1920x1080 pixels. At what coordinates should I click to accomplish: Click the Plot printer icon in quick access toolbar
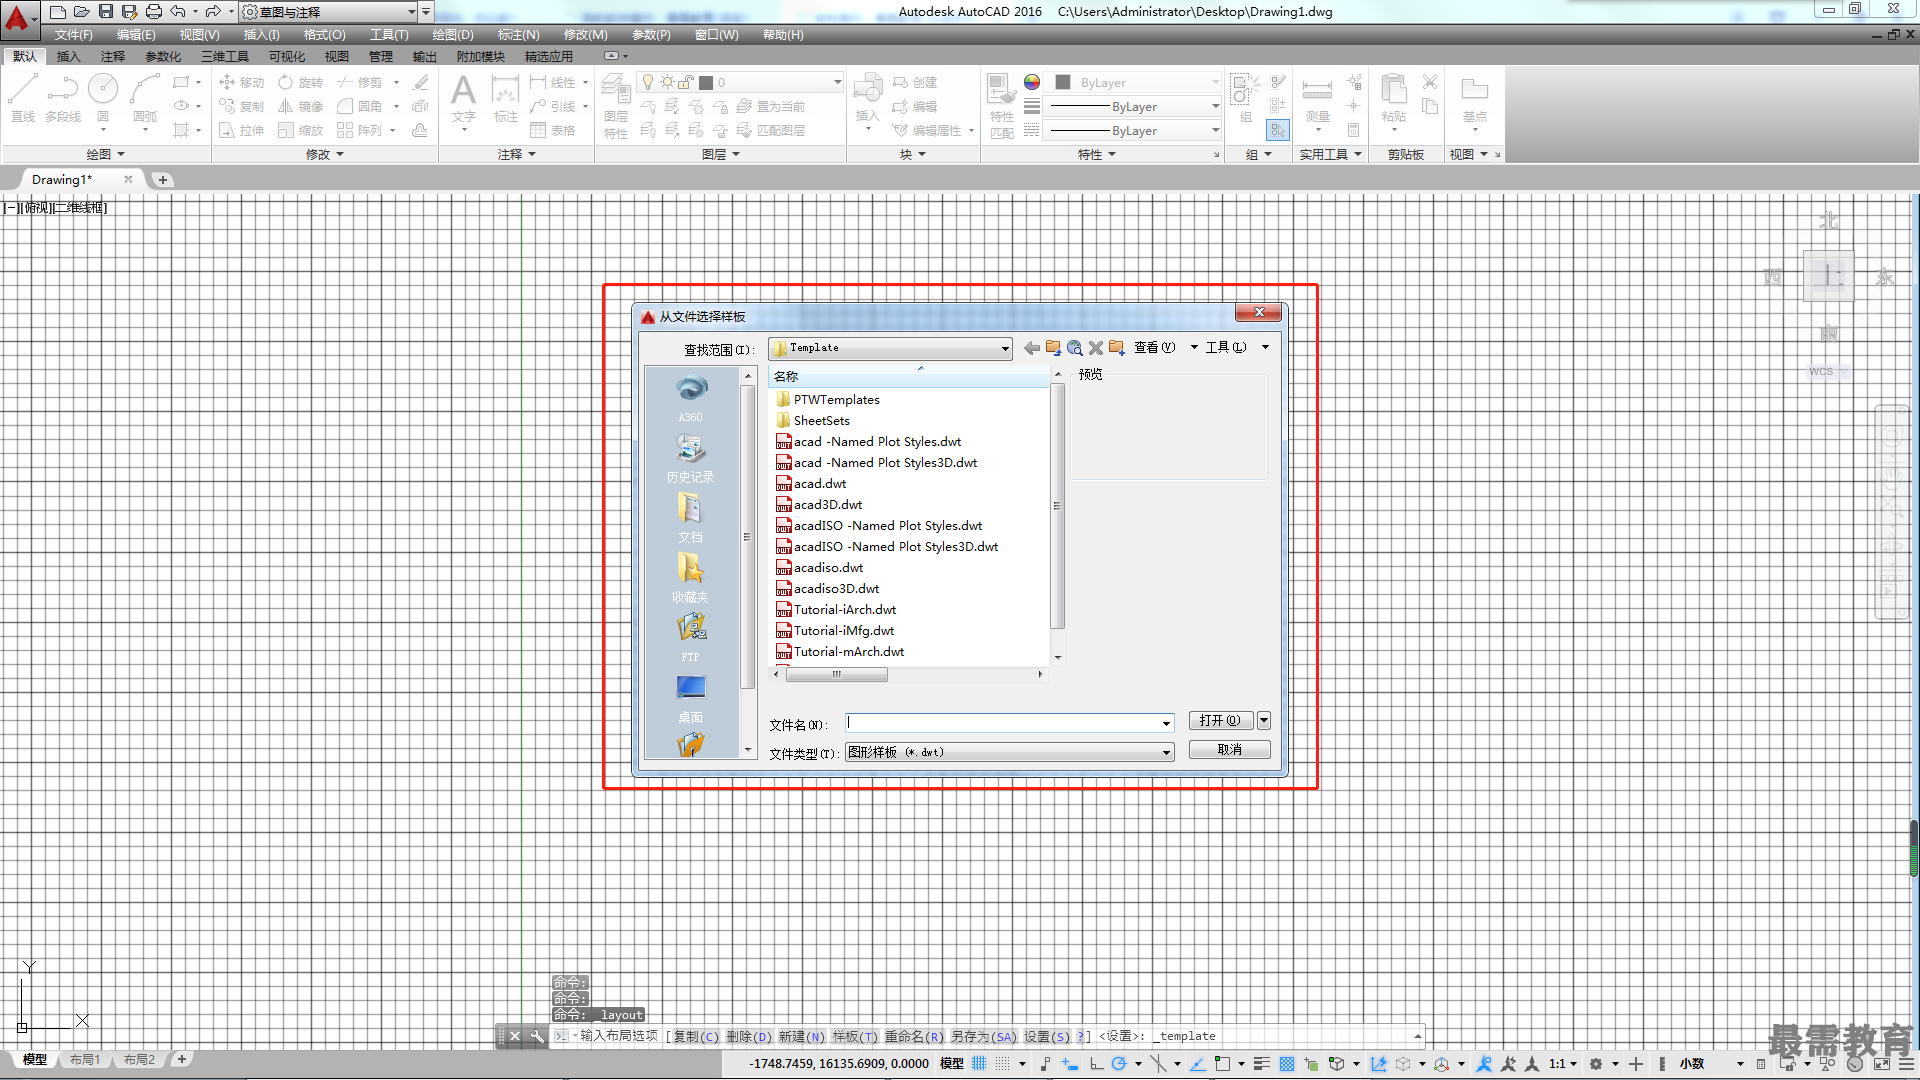153,12
